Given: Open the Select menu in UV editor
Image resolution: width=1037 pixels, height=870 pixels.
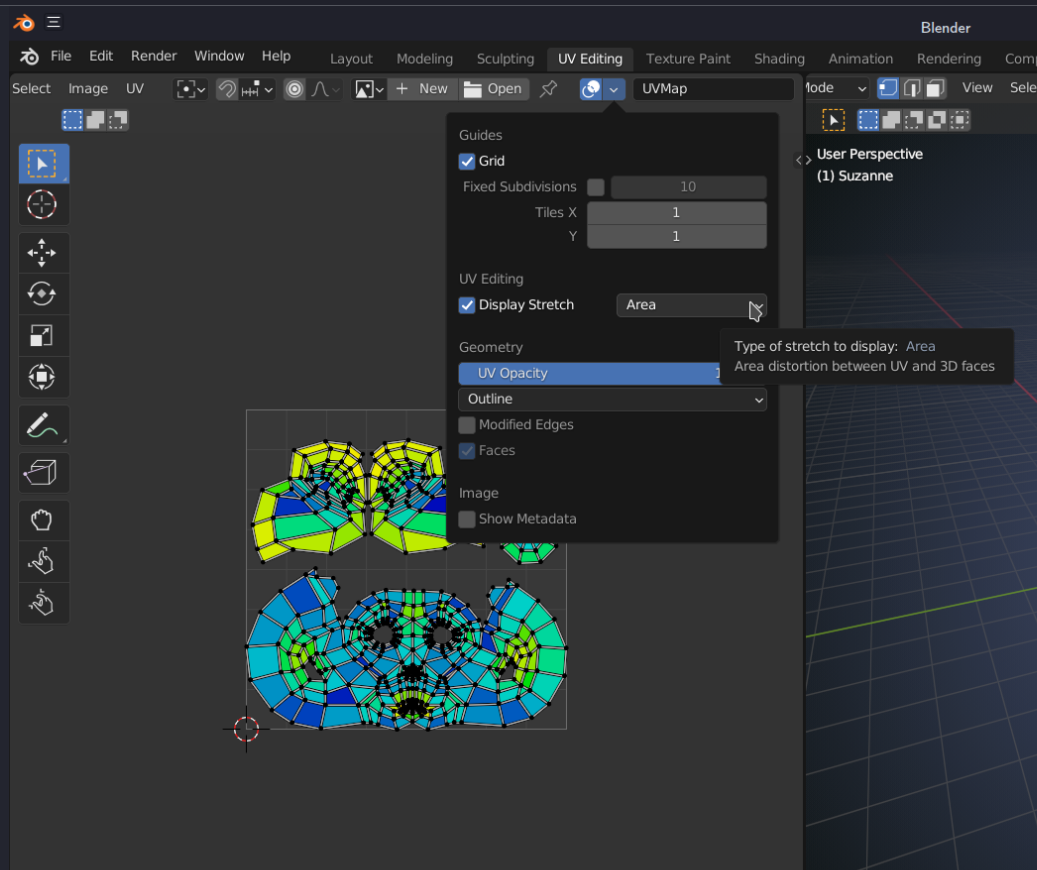Looking at the screenshot, I should 31,89.
